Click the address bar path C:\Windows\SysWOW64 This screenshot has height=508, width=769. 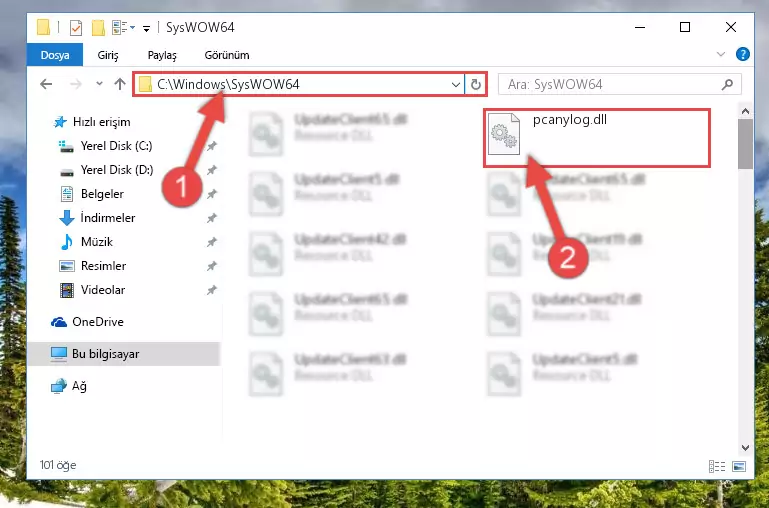pyautogui.click(x=228, y=84)
